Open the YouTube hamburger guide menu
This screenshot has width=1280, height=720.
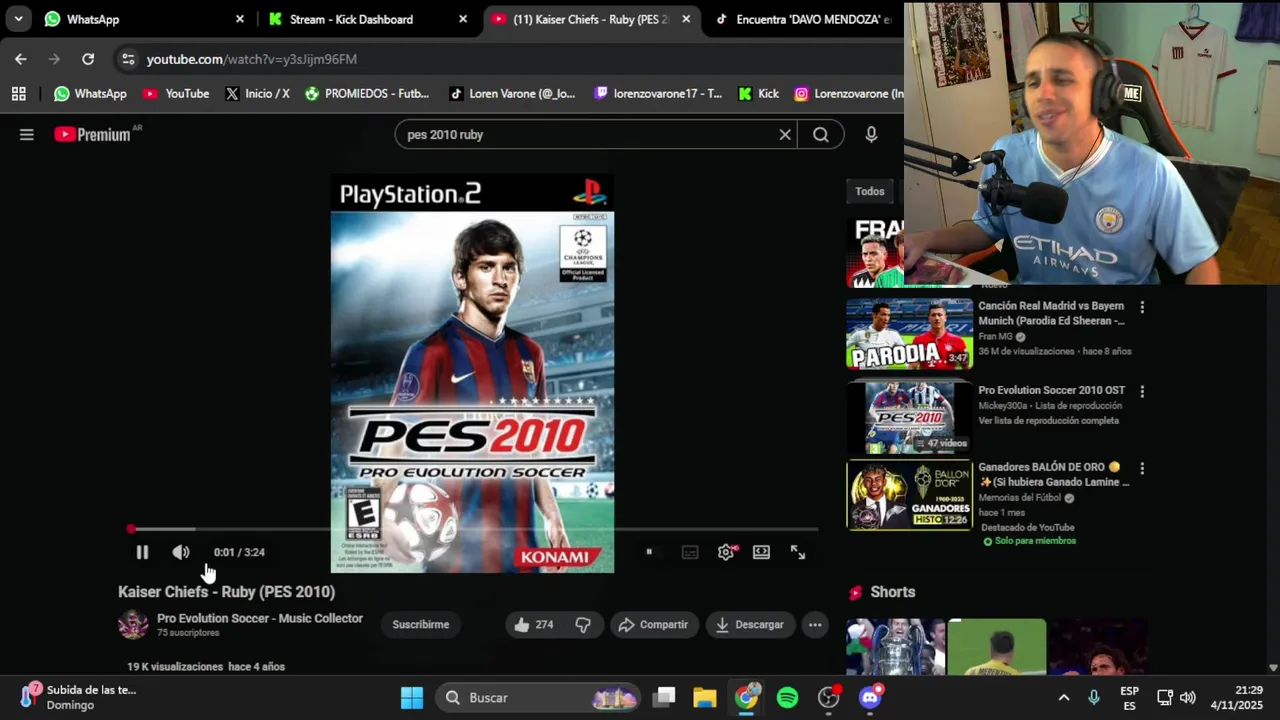(27, 134)
